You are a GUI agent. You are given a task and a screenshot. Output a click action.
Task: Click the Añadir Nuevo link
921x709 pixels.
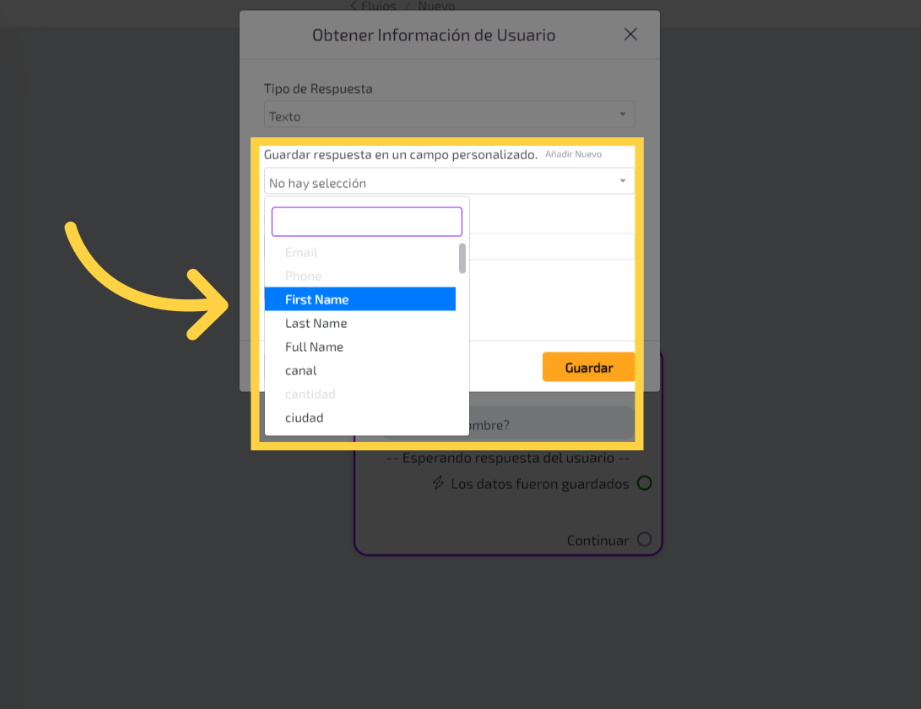pyautogui.click(x=573, y=155)
